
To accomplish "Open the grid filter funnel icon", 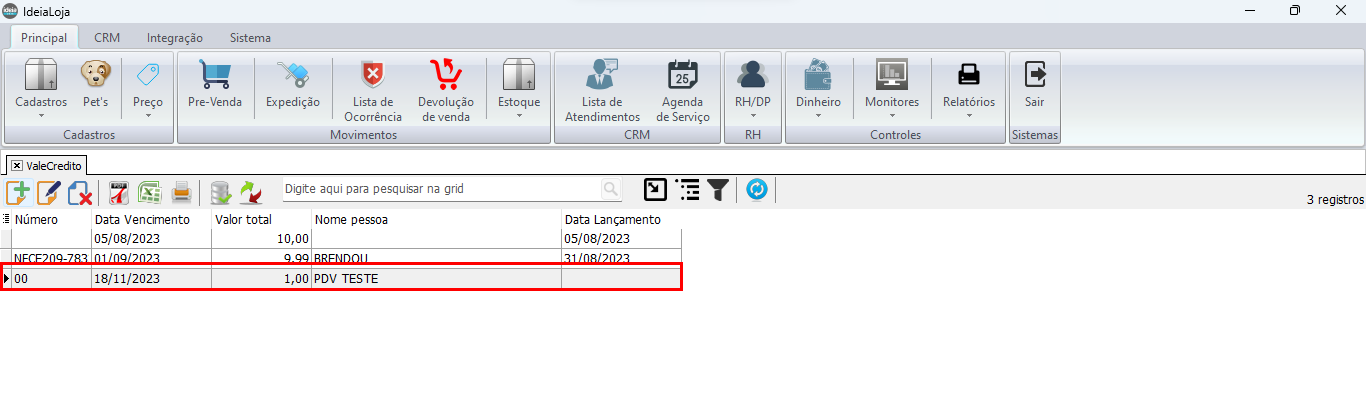I will click(718, 189).
